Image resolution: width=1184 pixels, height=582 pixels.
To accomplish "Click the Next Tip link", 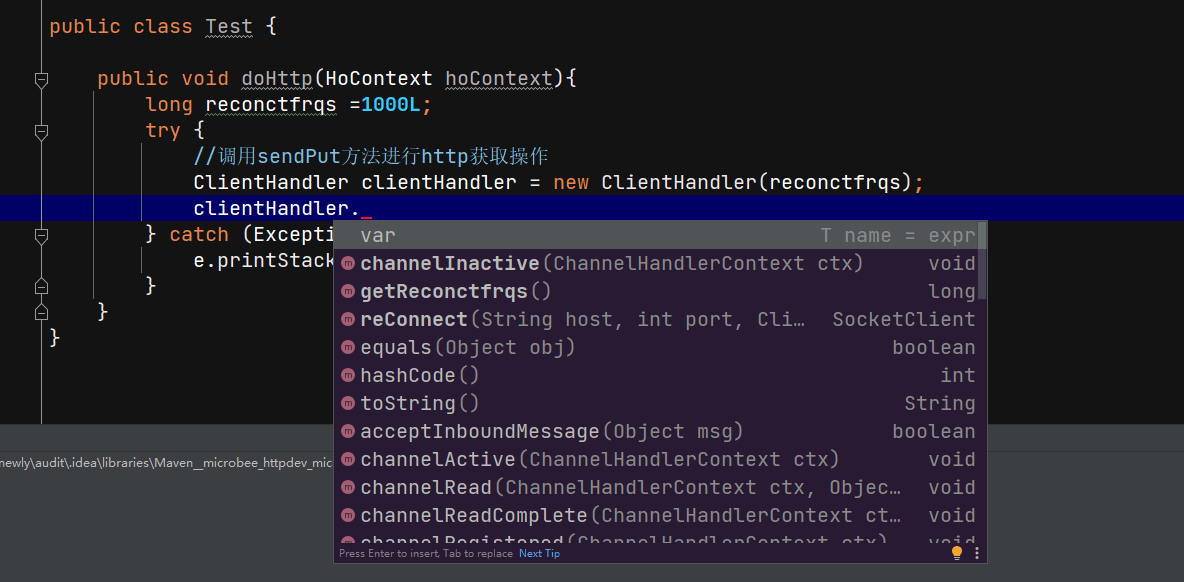I will point(539,554).
